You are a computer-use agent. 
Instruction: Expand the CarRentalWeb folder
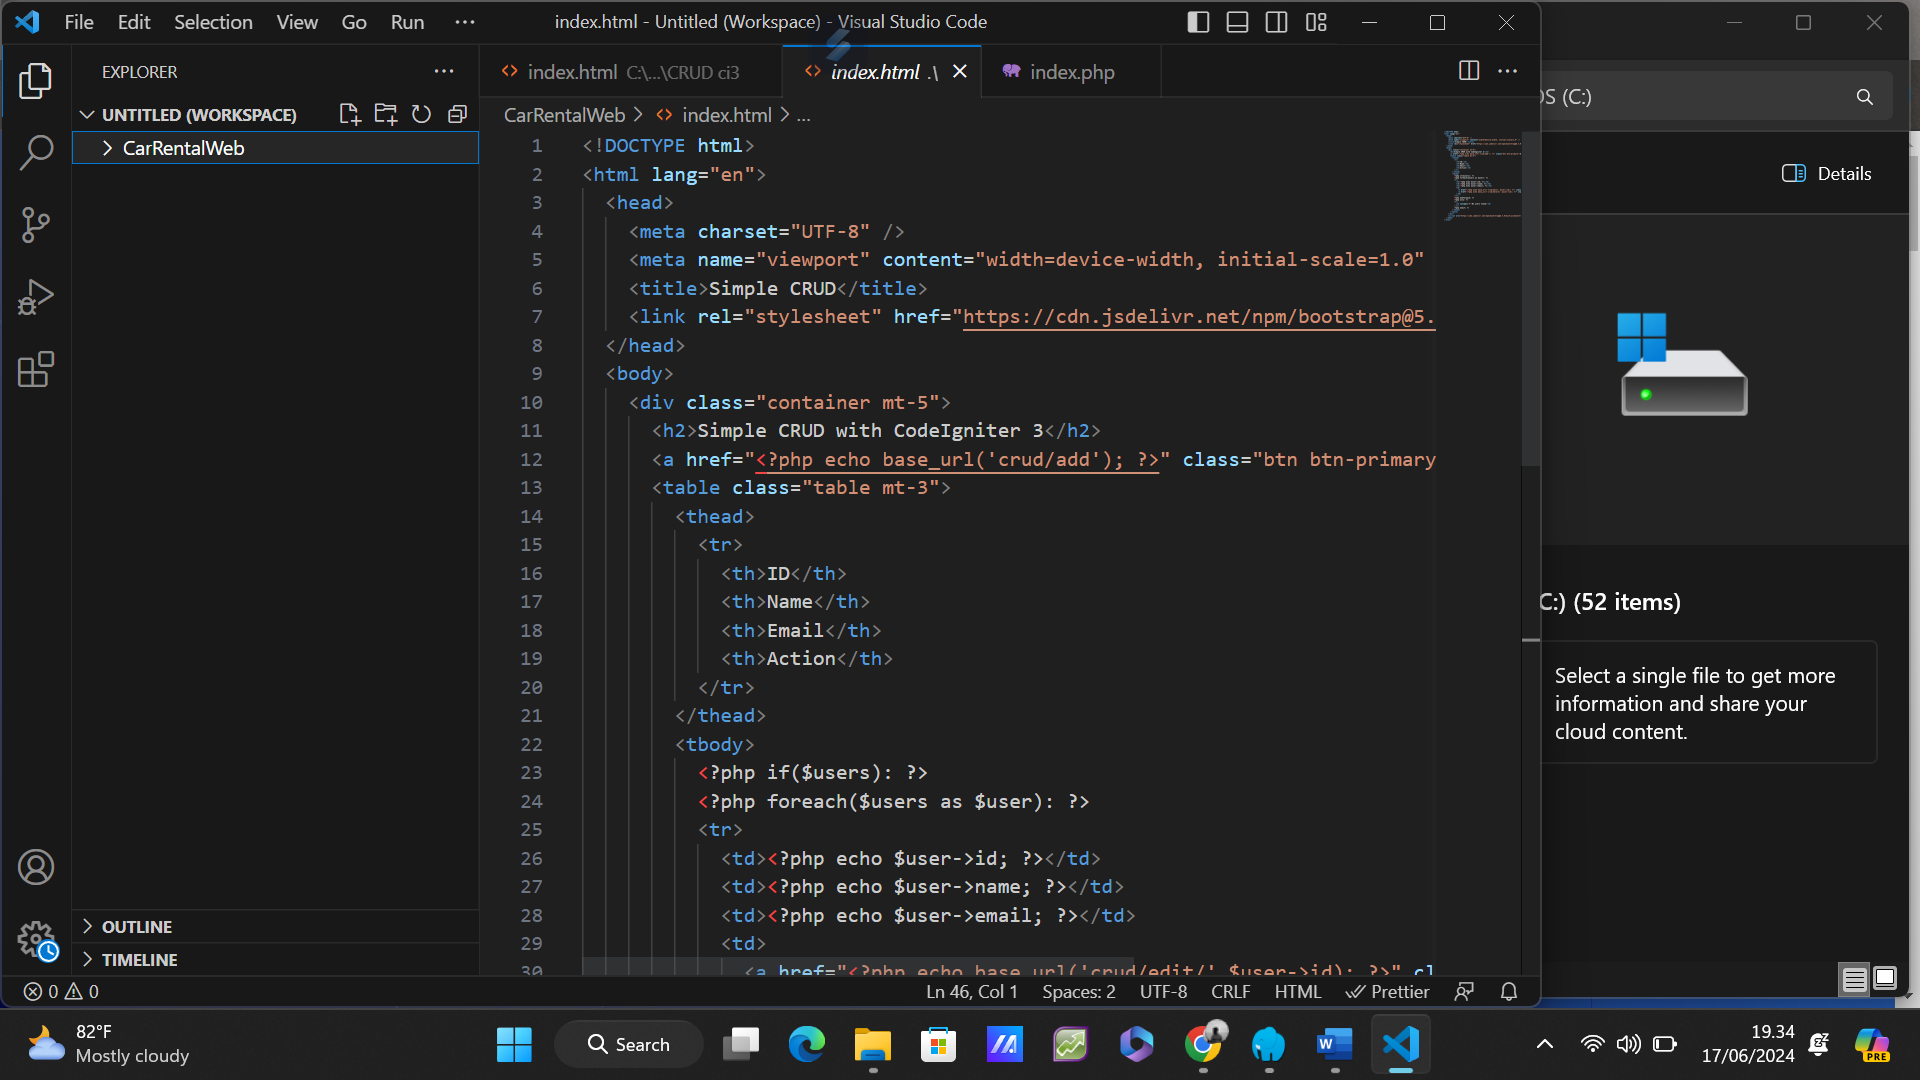275,148
